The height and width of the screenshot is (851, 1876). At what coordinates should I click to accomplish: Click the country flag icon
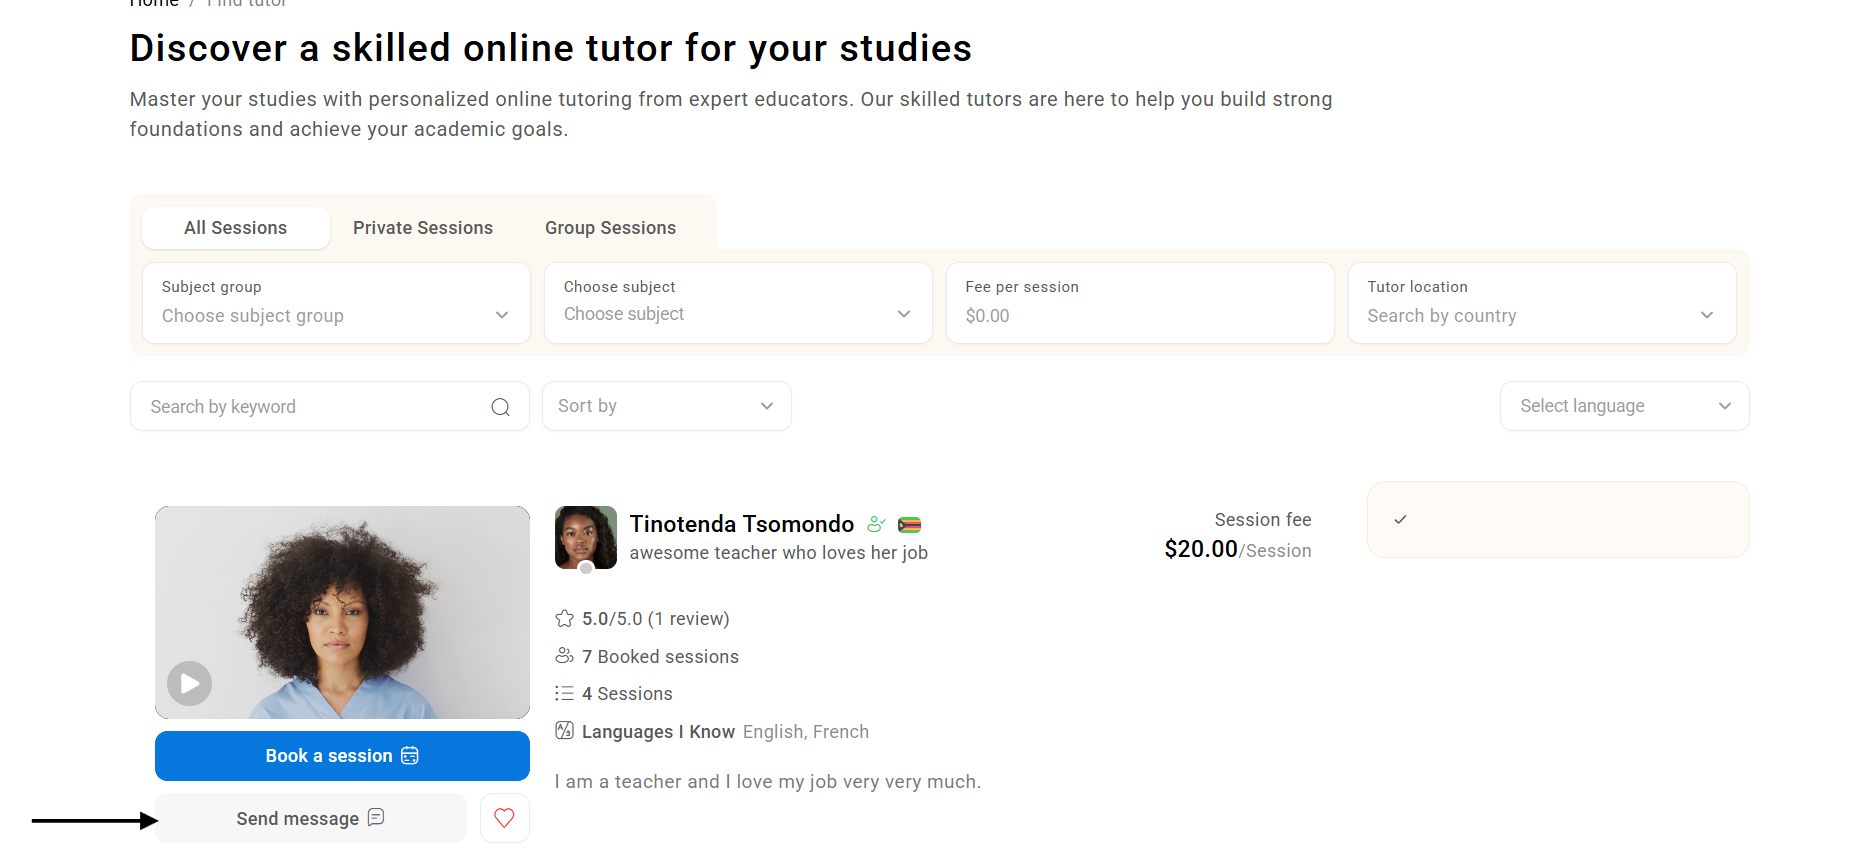click(x=909, y=525)
